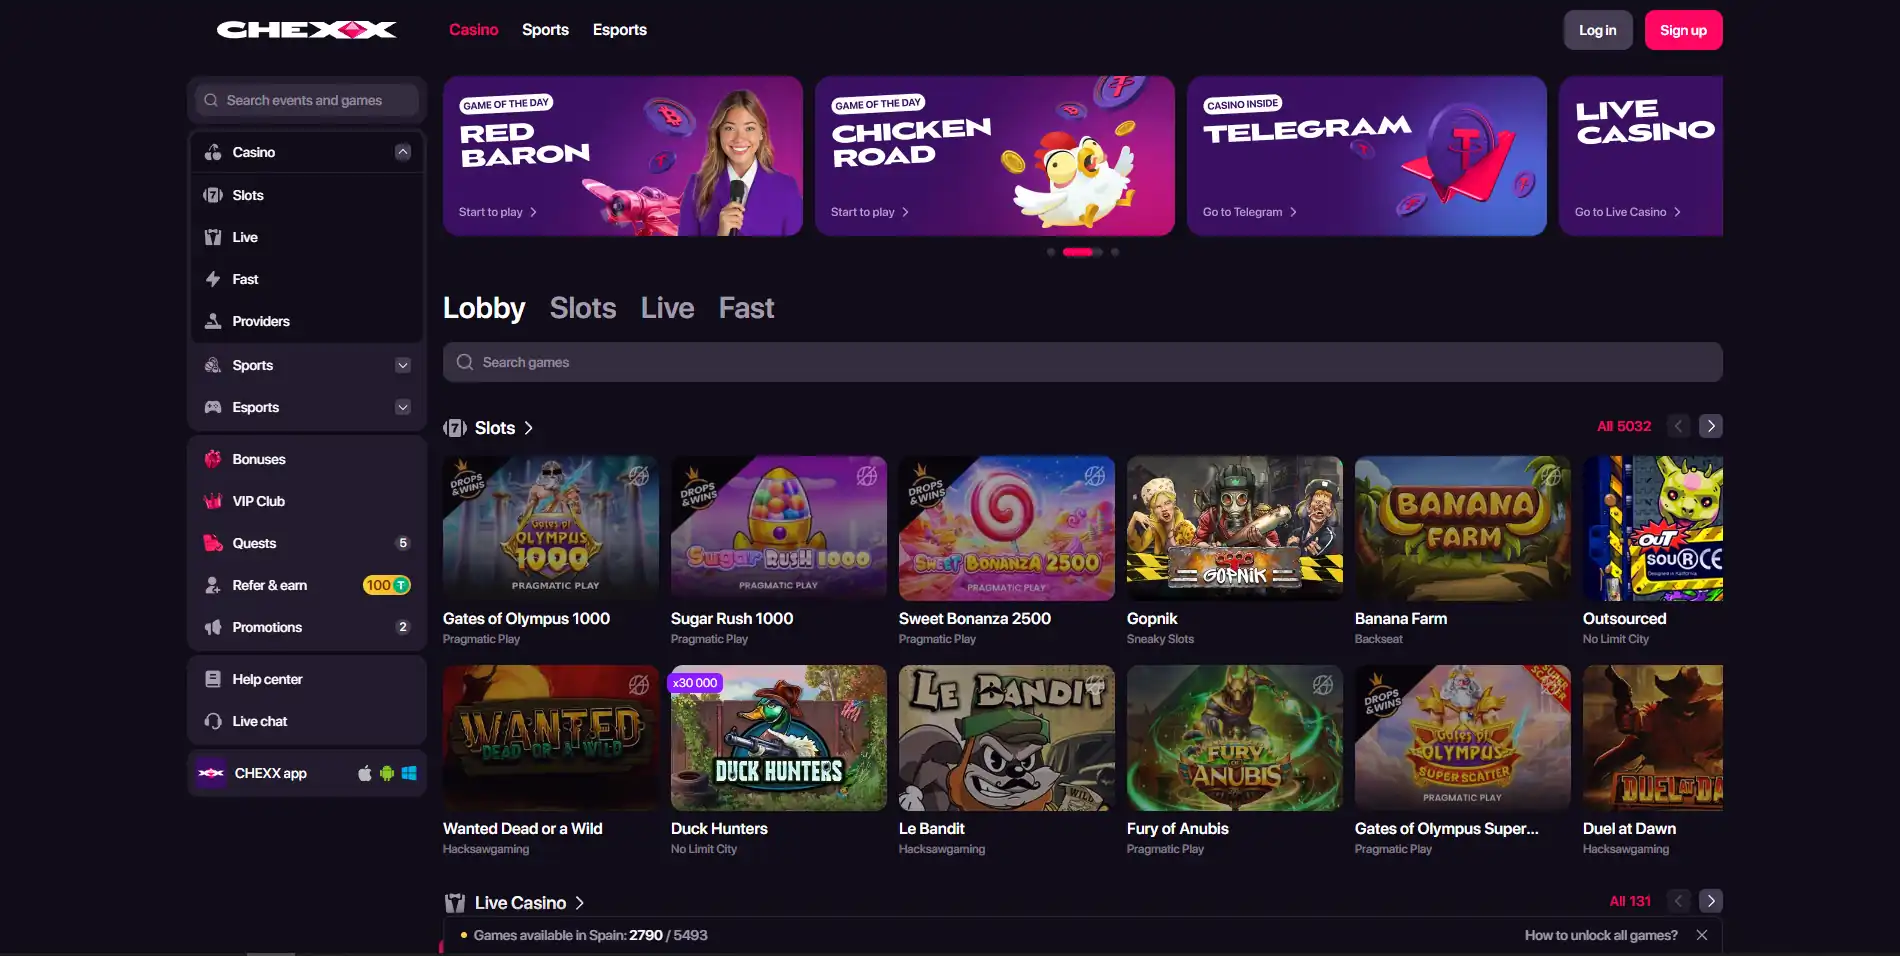Open the Quests sidebar item
The height and width of the screenshot is (956, 1900).
coord(307,543)
